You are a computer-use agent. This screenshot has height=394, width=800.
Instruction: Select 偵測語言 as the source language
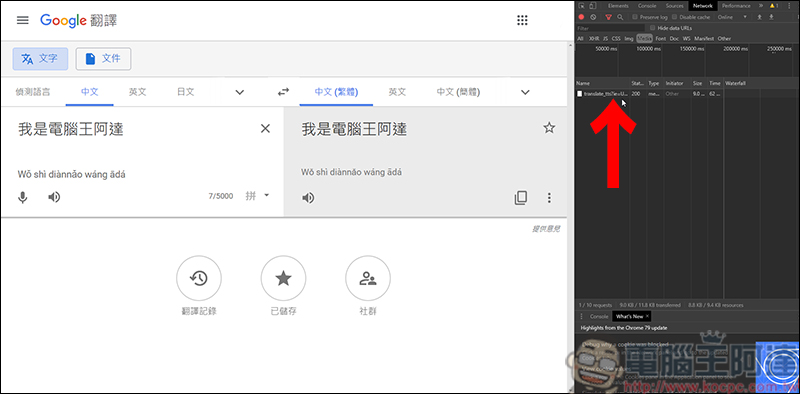pyautogui.click(x=33, y=92)
